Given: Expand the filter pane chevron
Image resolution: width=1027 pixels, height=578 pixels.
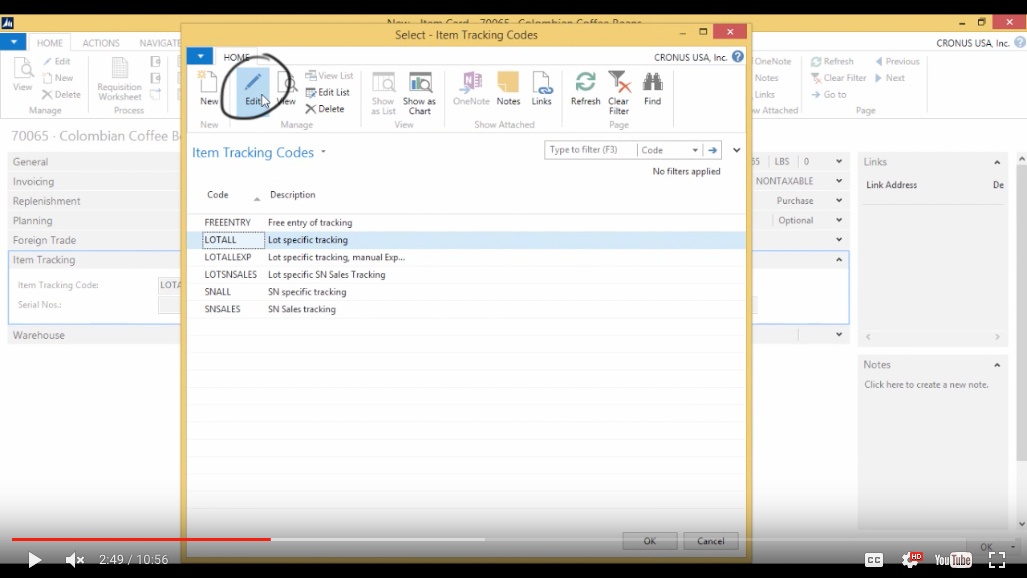Looking at the screenshot, I should 737,150.
